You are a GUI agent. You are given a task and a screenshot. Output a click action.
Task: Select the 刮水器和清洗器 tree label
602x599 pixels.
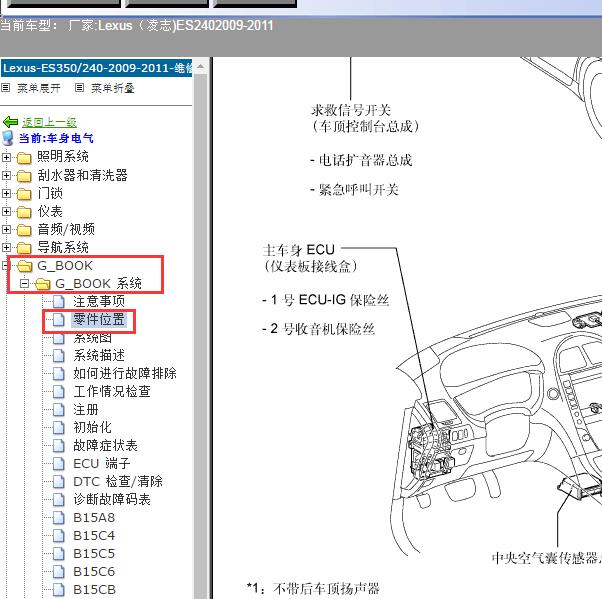pos(83,175)
